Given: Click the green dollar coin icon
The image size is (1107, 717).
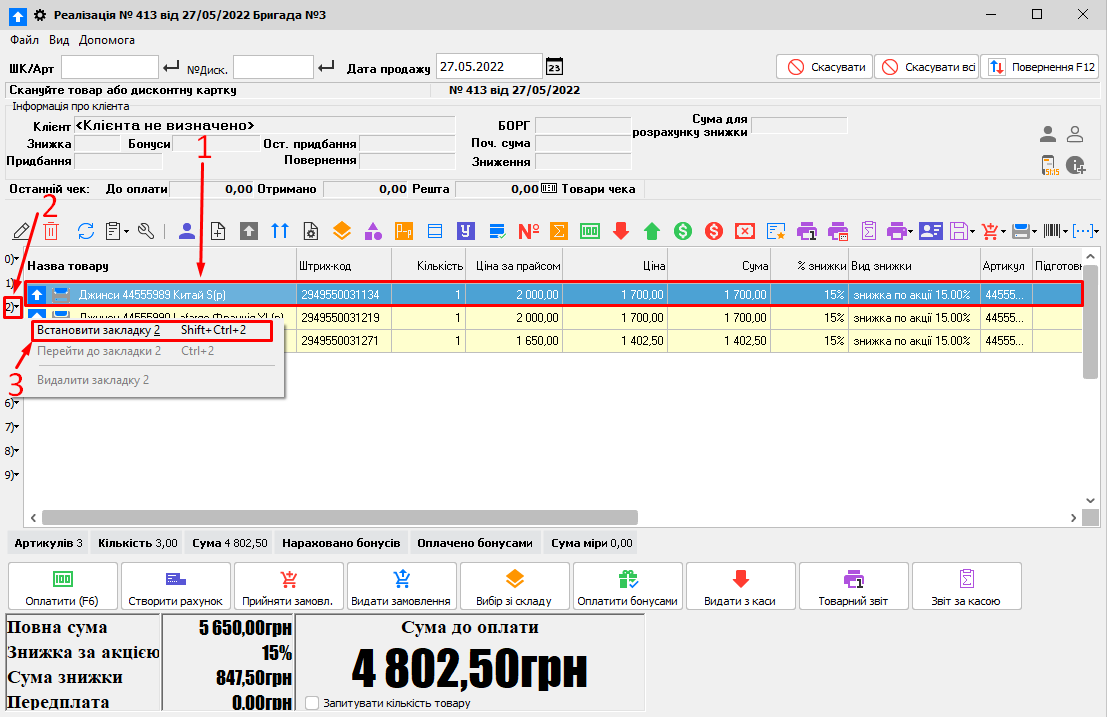Looking at the screenshot, I should pyautogui.click(x=683, y=231).
